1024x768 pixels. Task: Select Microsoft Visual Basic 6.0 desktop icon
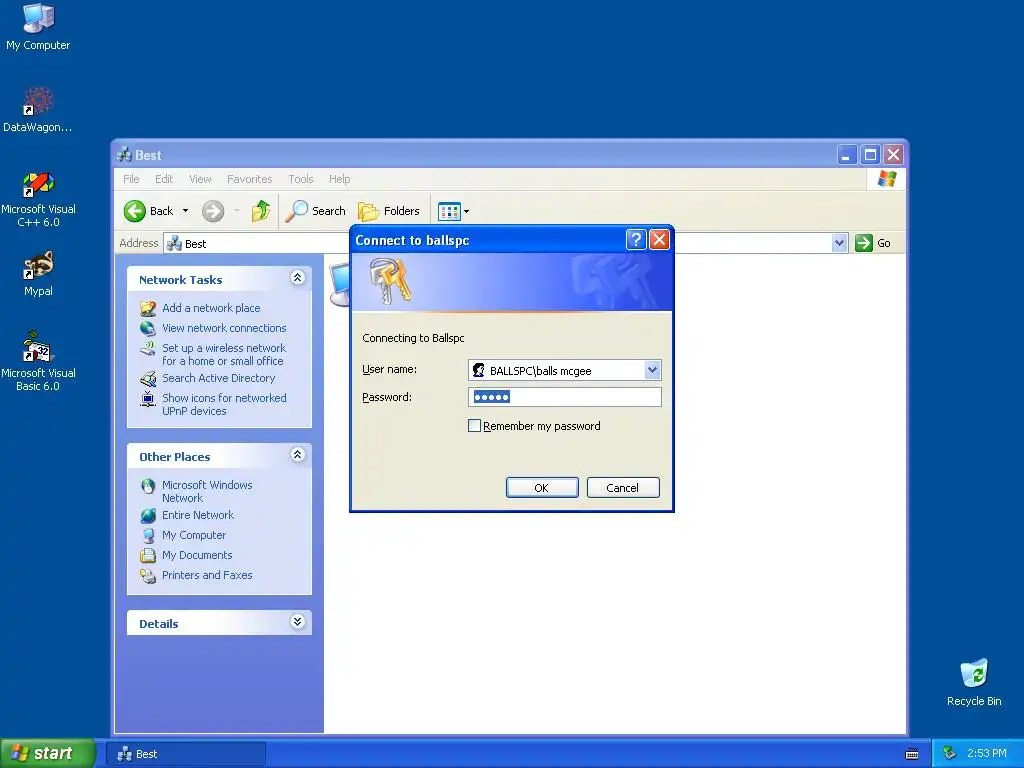click(38, 361)
